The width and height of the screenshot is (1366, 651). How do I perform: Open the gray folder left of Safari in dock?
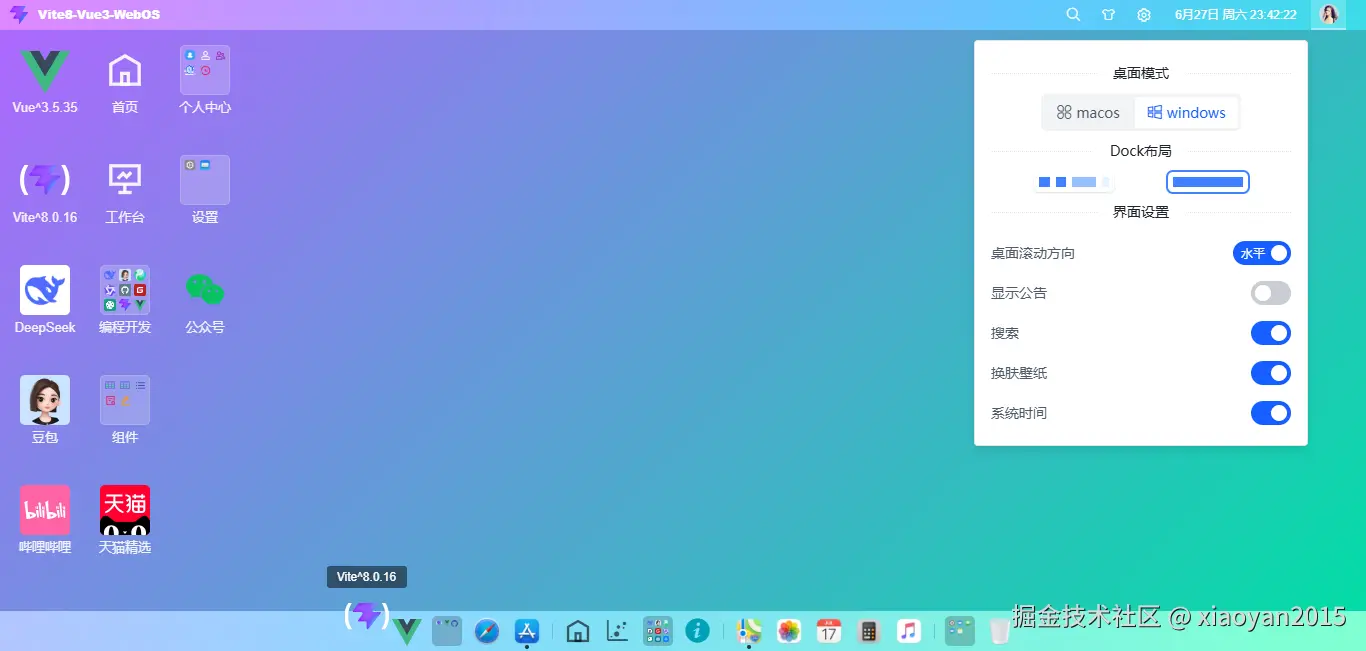(x=447, y=631)
